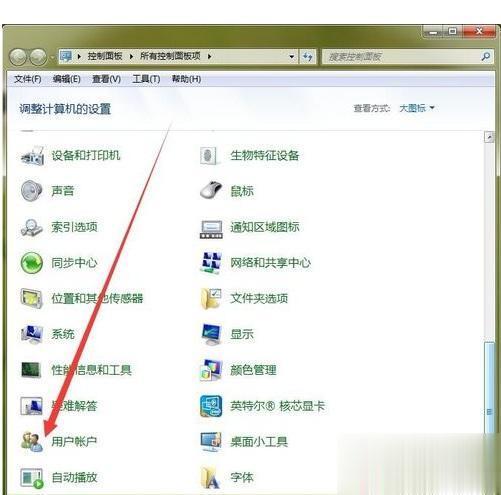
Task: Click the 所有控制面板项 breadcrumb
Action: pos(170,56)
